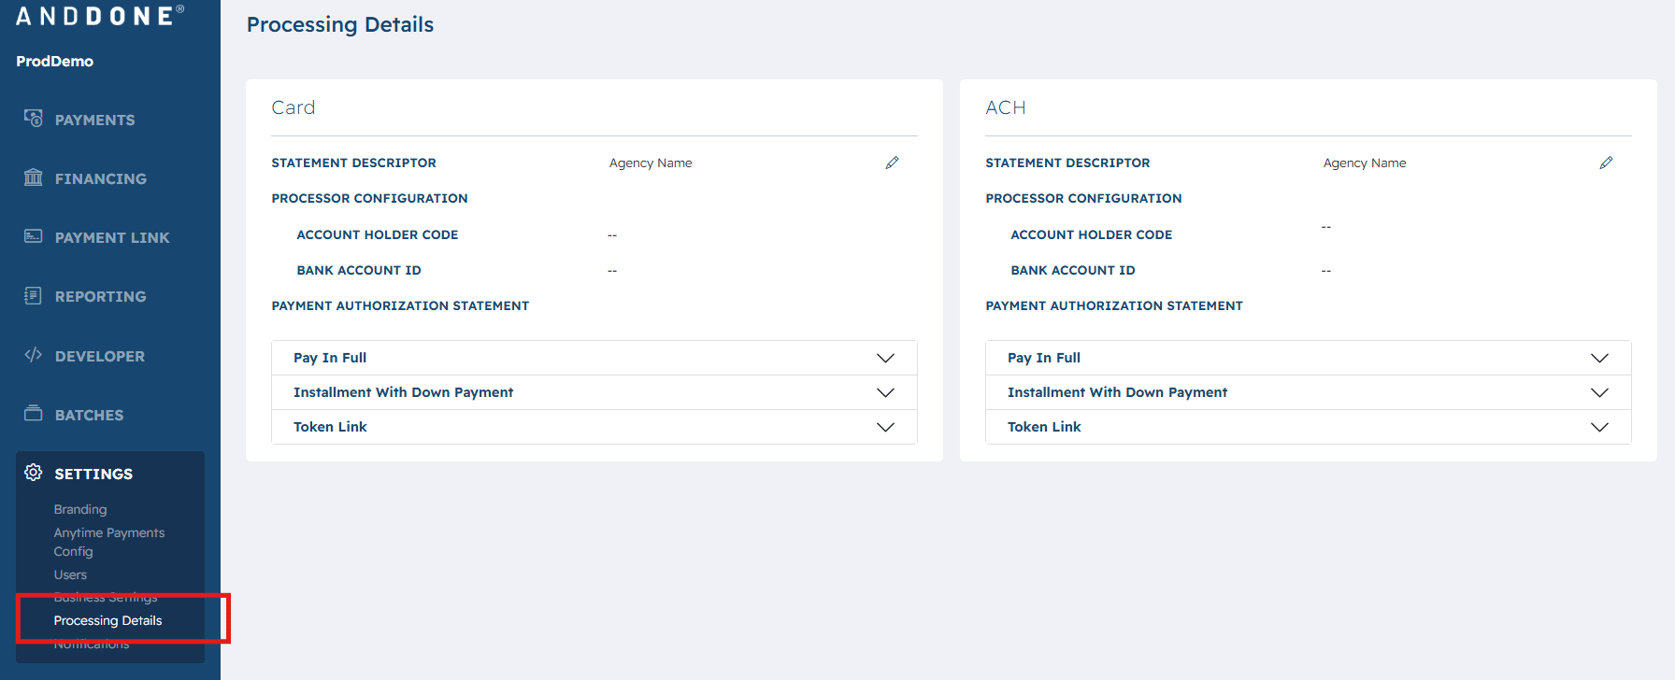Click Card Token Link label
This screenshot has width=1675, height=680.
coord(330,427)
